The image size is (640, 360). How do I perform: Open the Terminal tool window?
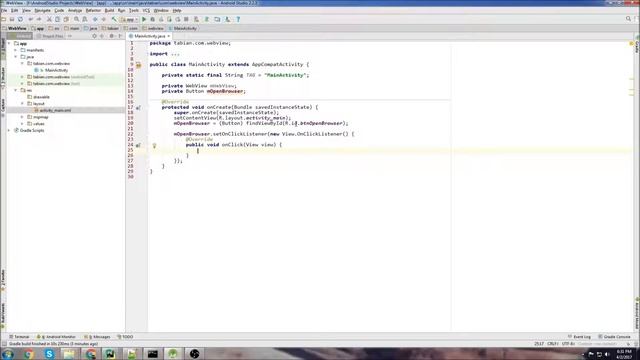coord(19,337)
